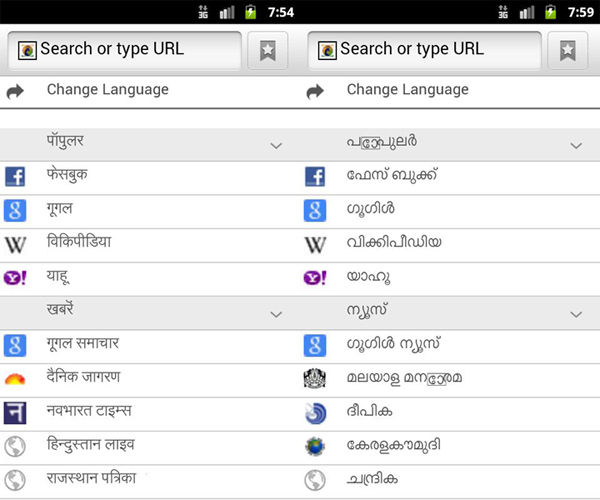
Task: Tap the Deepika swirl icon beside ദീപിക
Action: tap(315, 412)
